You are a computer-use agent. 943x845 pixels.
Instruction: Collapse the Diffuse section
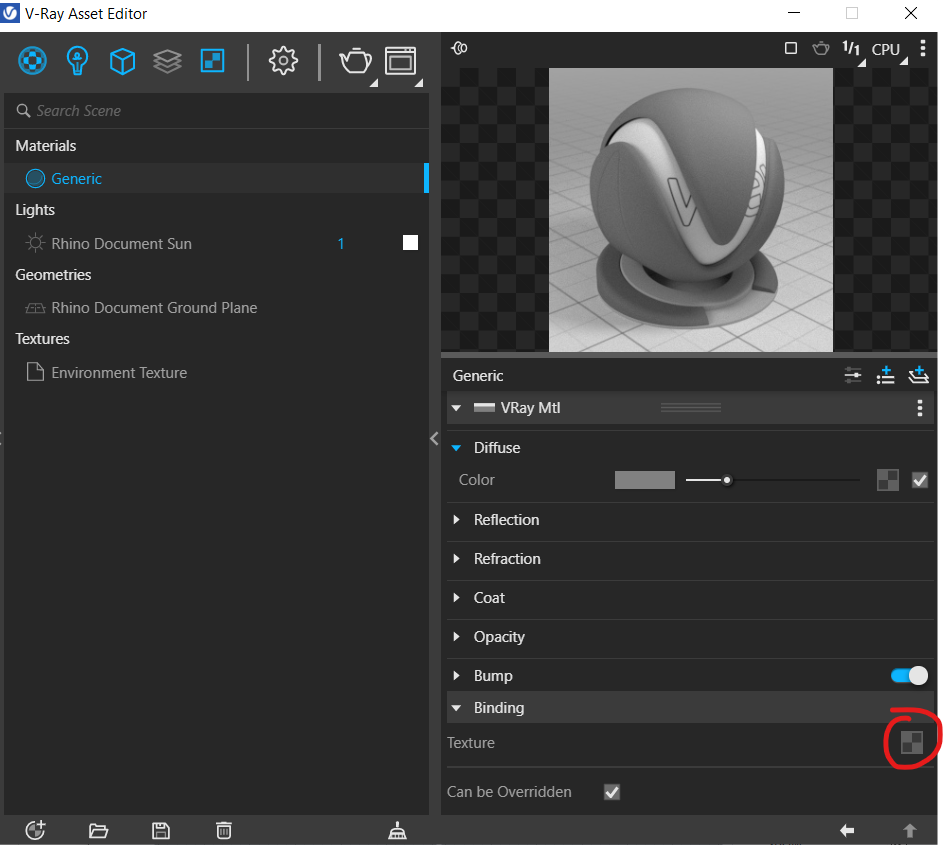(x=456, y=448)
